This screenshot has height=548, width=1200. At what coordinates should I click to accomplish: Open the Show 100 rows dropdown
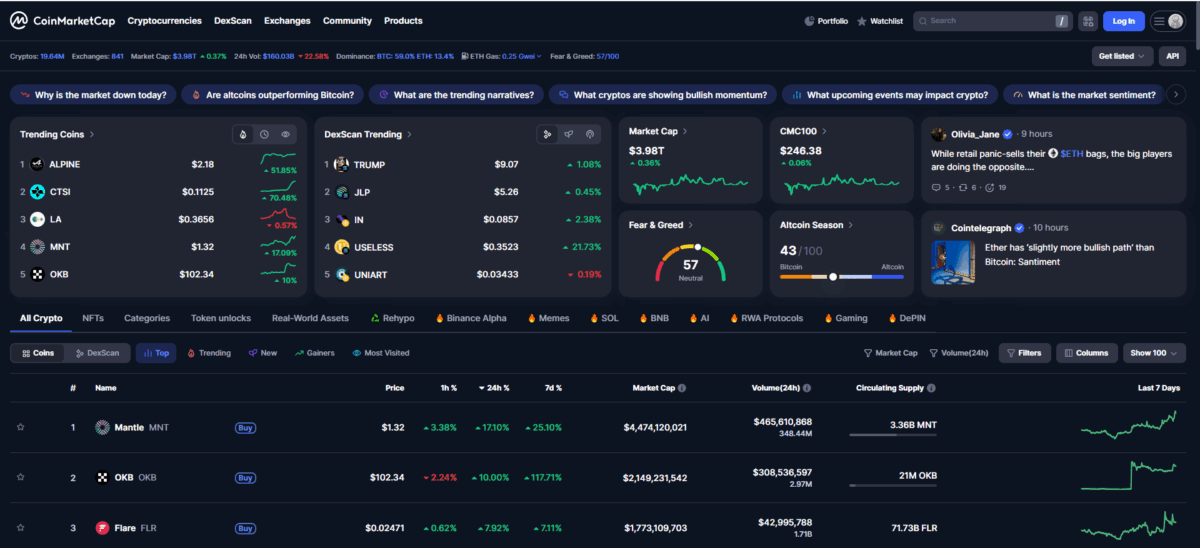[1154, 353]
